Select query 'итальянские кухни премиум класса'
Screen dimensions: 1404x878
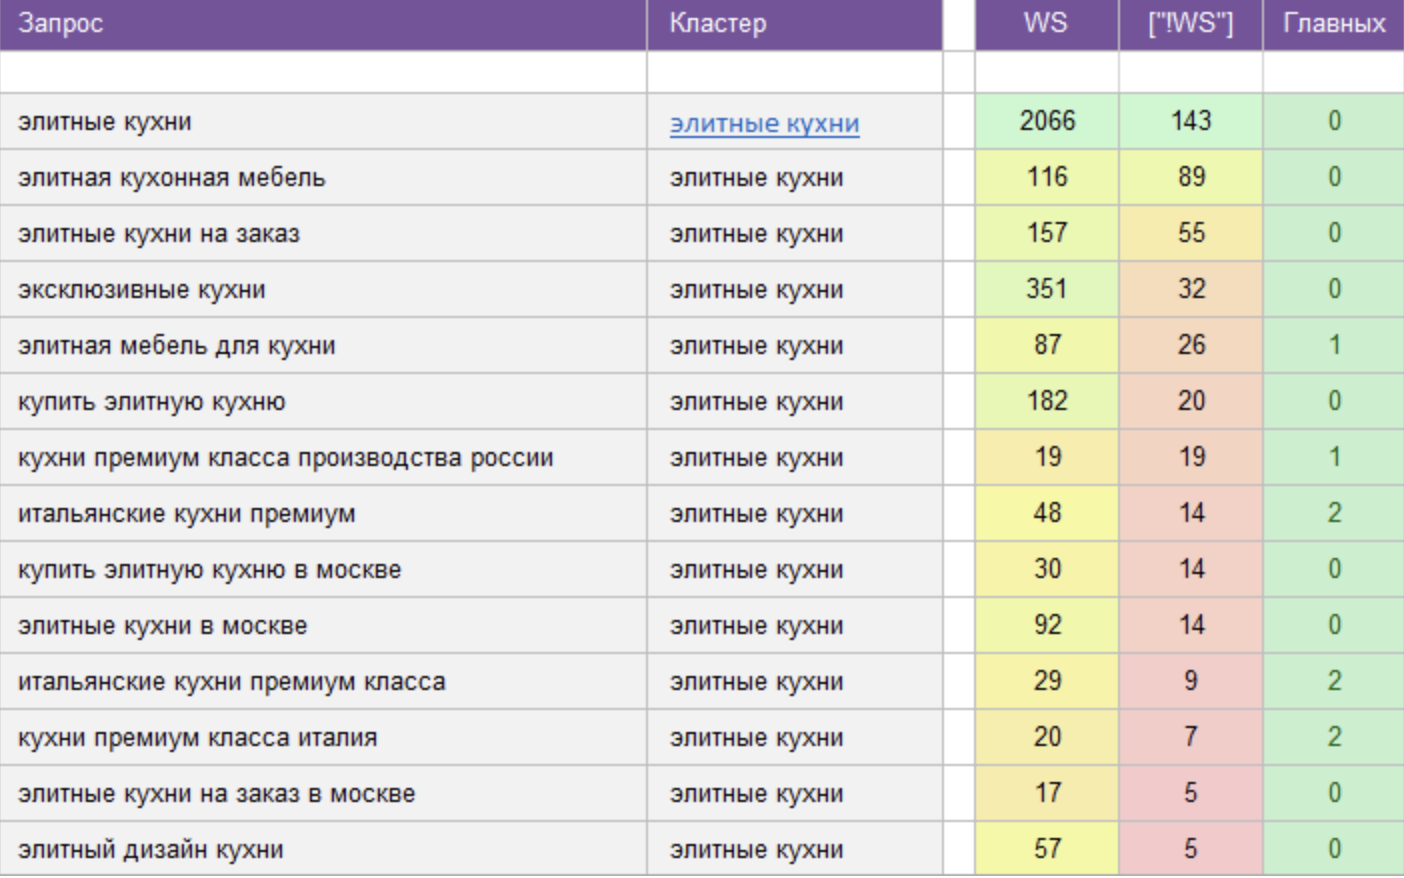[323, 682]
